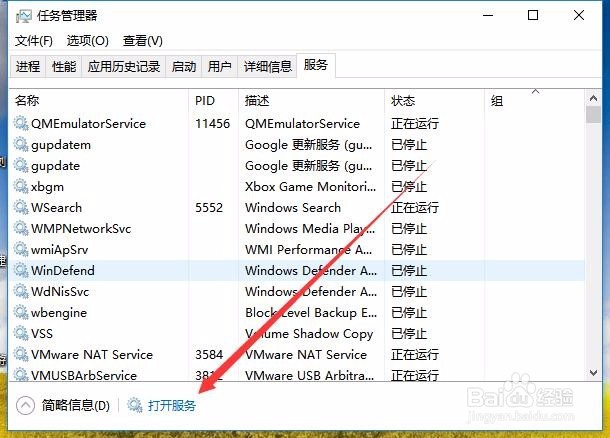Switch to the 用户 tab
This screenshot has height=438, width=610.
click(219, 67)
